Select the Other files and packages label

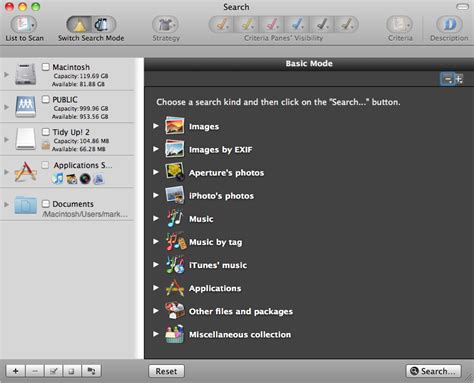coord(241,311)
